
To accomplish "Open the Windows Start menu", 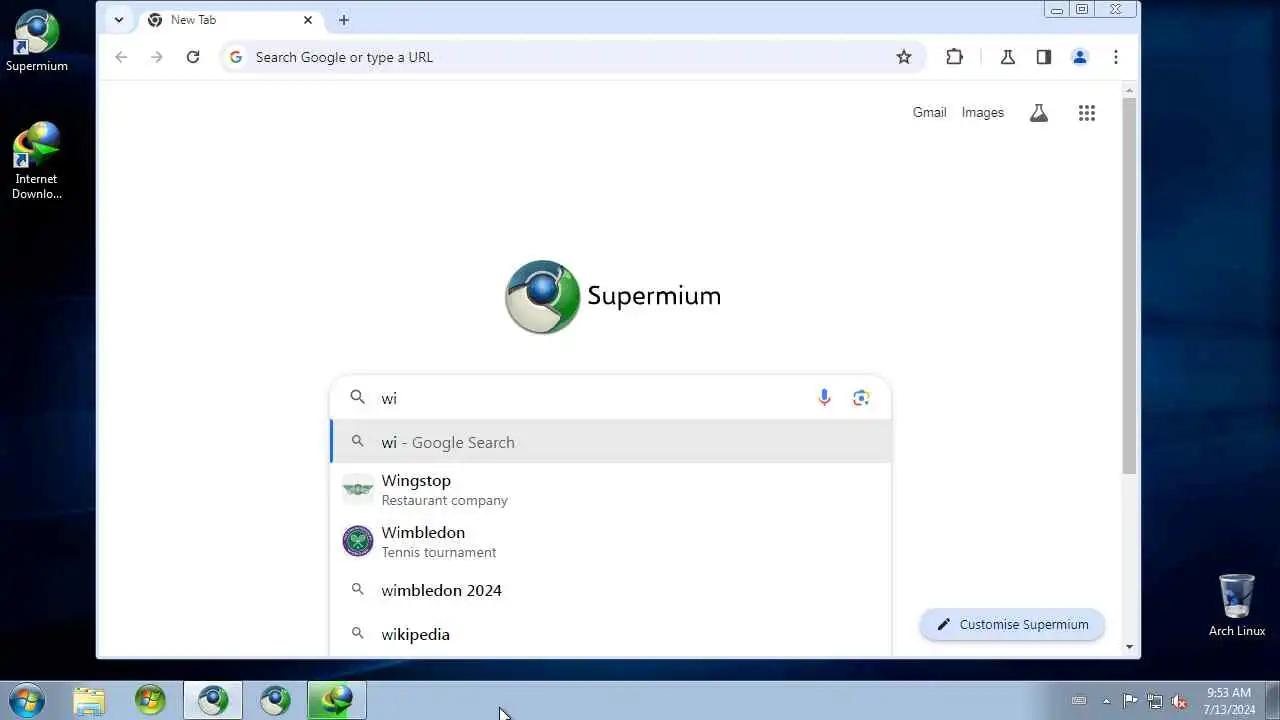I will (27, 700).
